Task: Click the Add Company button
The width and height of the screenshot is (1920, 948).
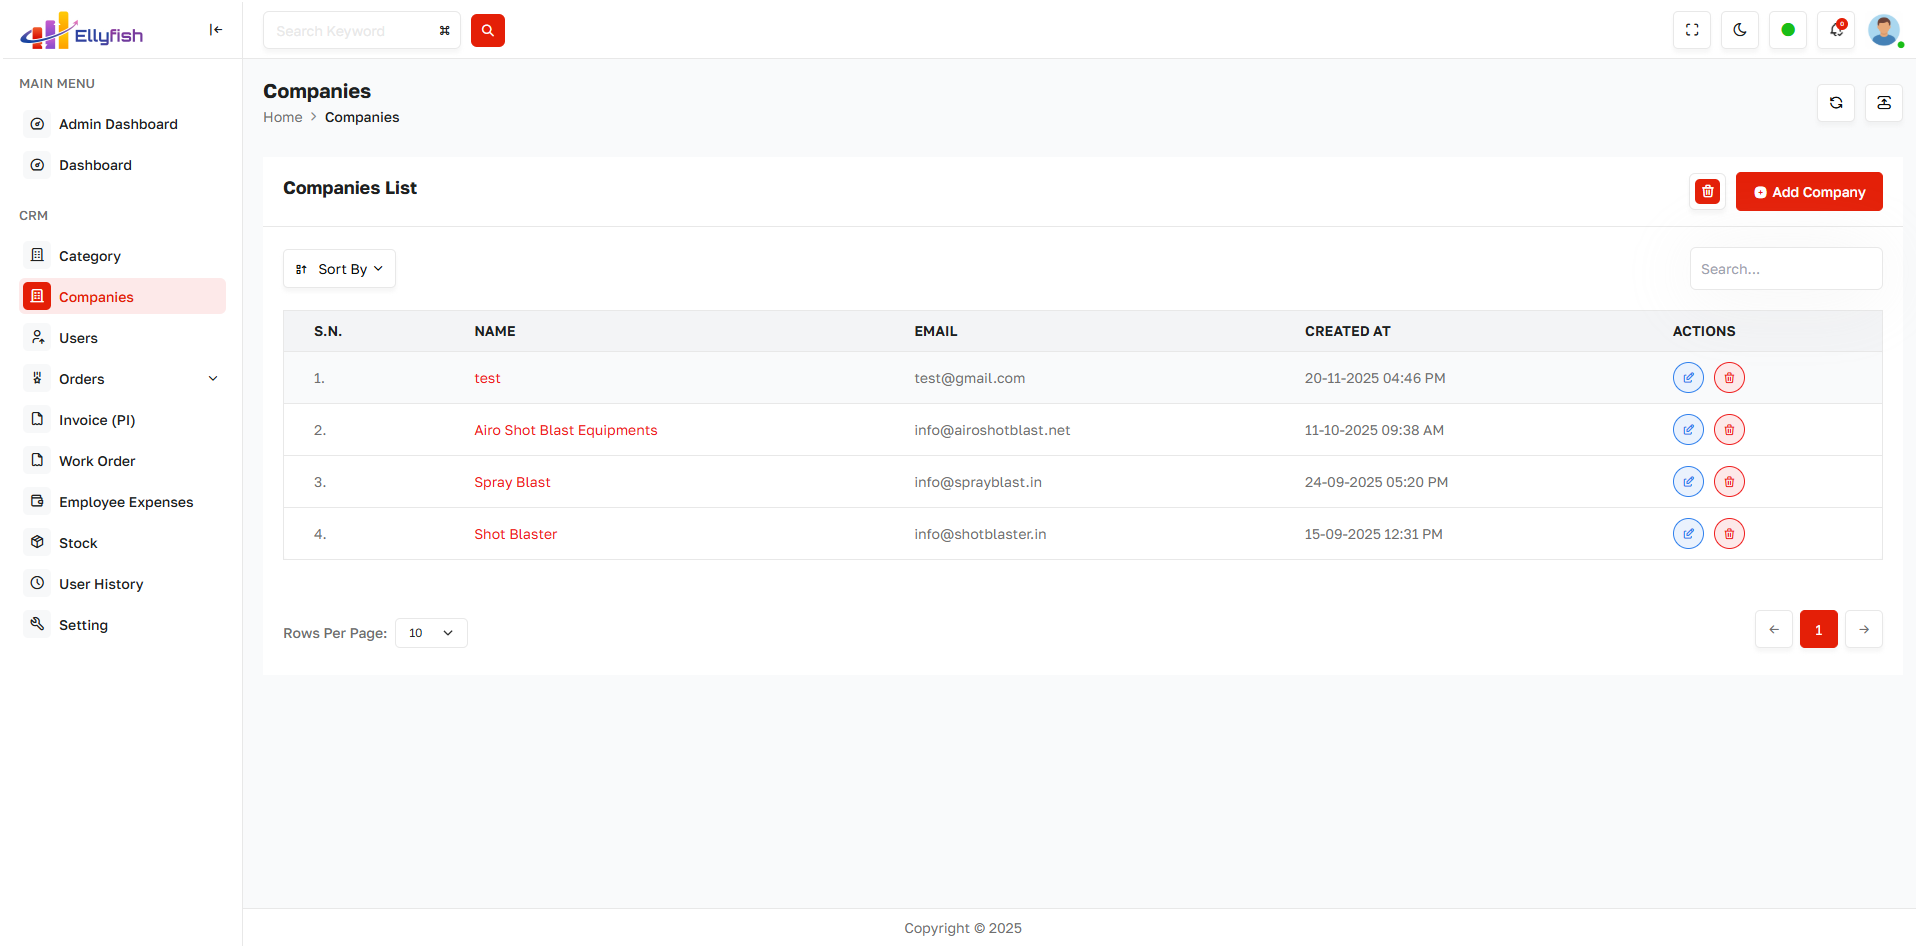Action: tap(1809, 192)
